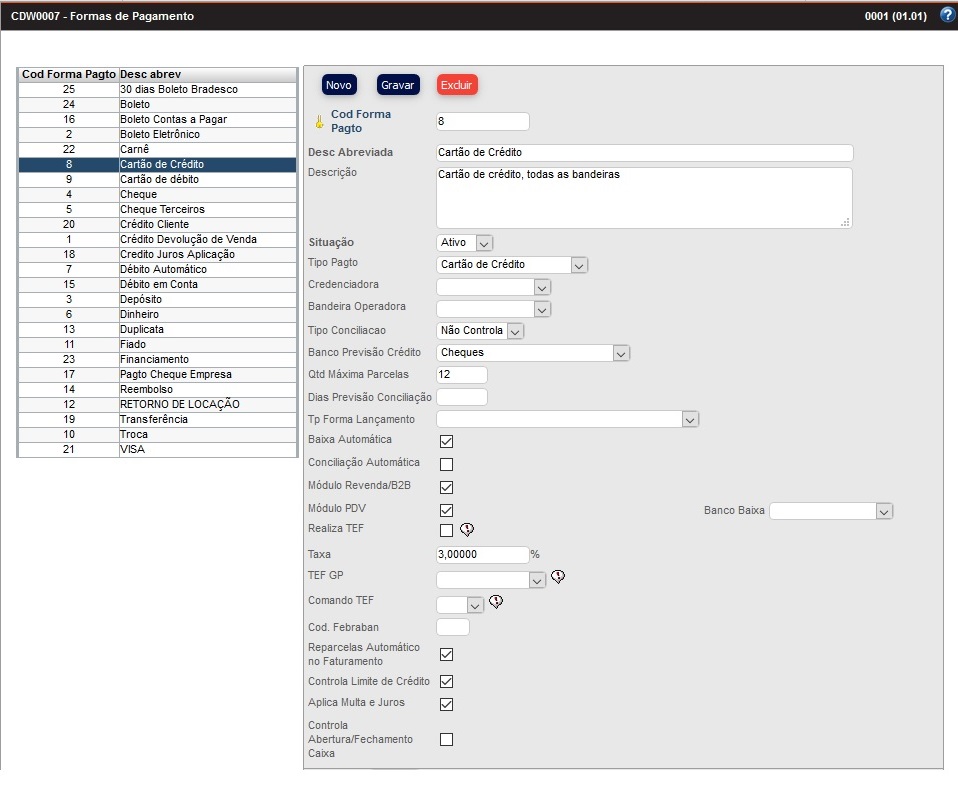Select the Boleto Eletrônico list row
Image resolution: width=958 pixels, height=786 pixels.
[x=157, y=134]
